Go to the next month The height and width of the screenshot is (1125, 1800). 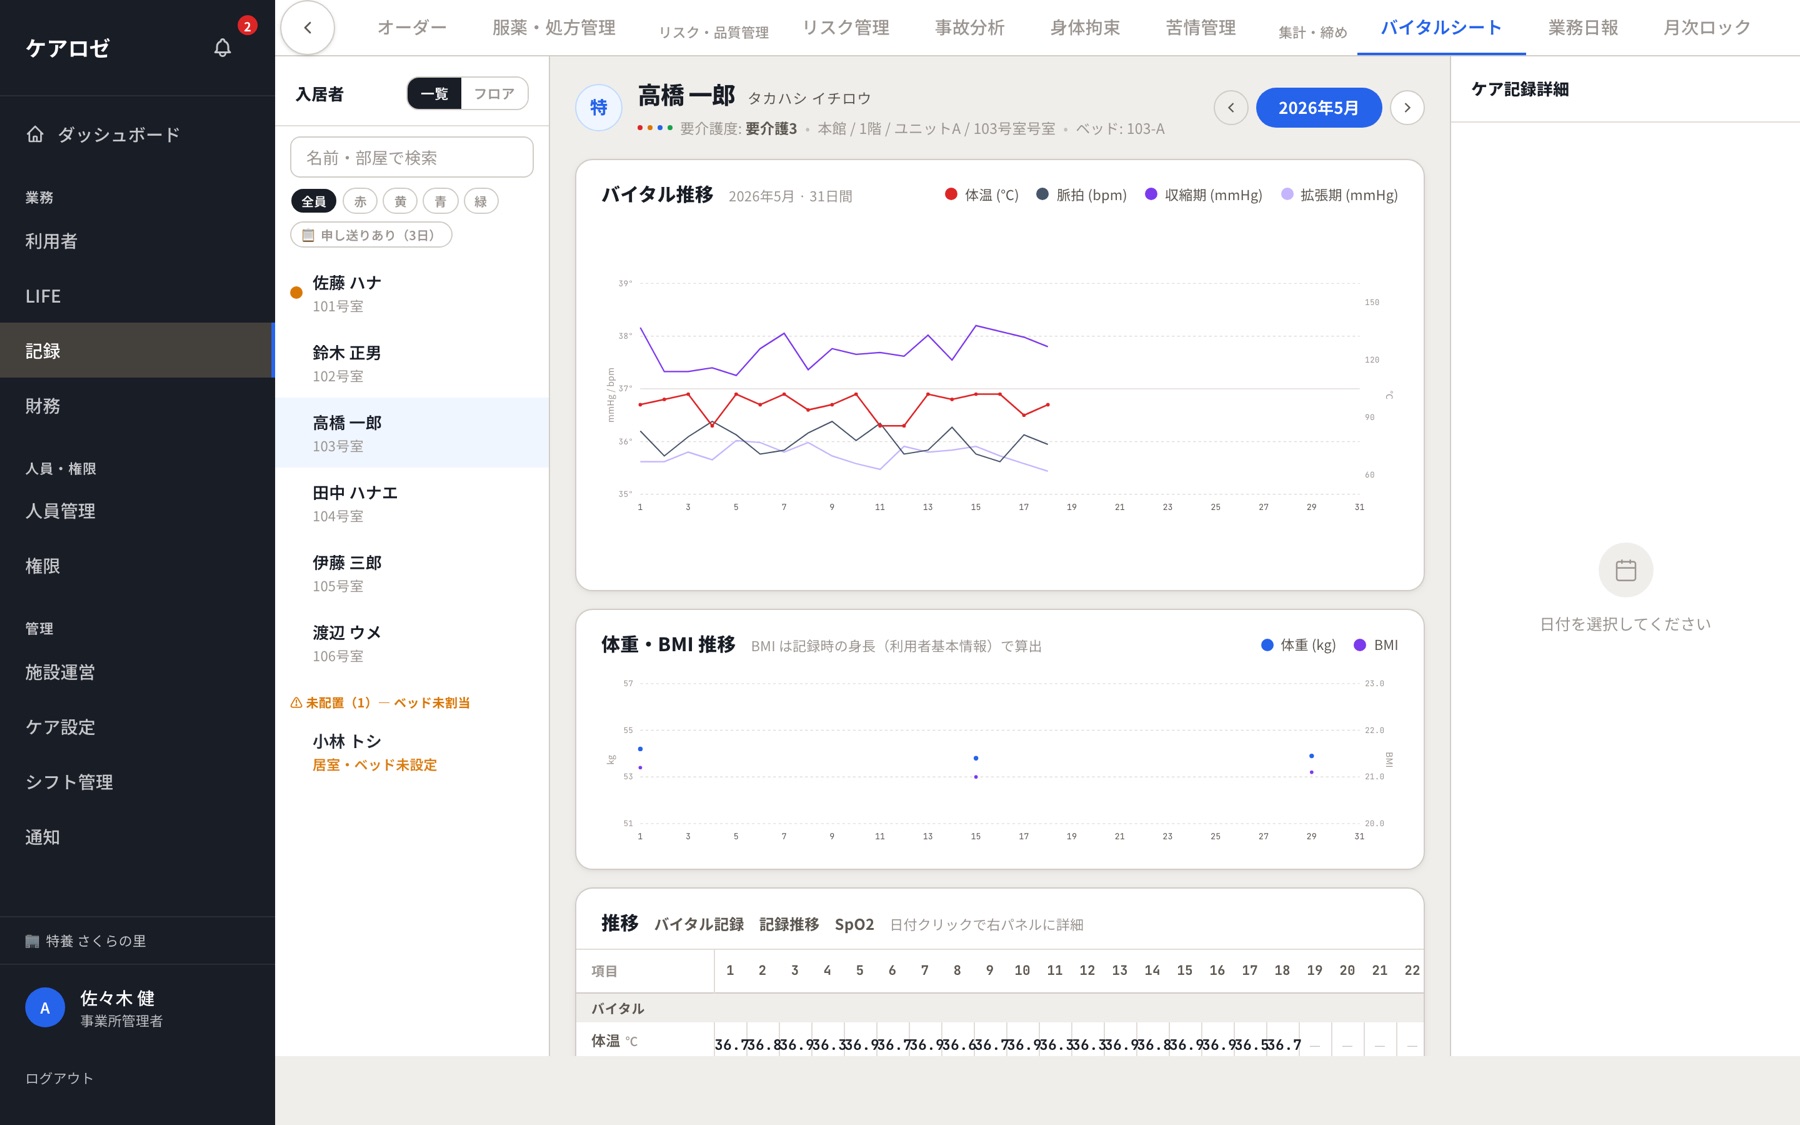tap(1407, 108)
